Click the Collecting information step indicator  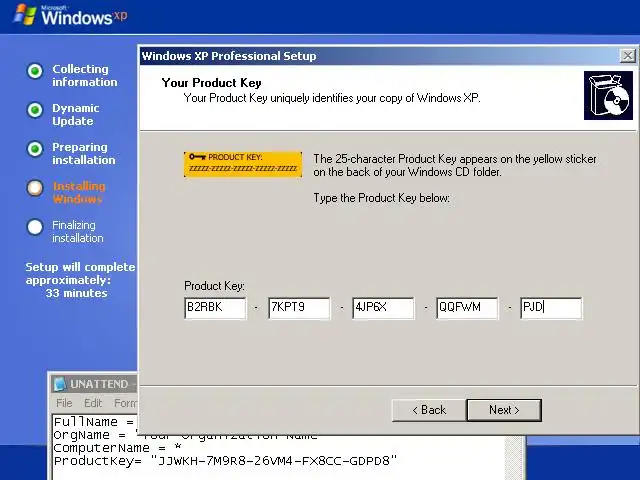coord(35,71)
